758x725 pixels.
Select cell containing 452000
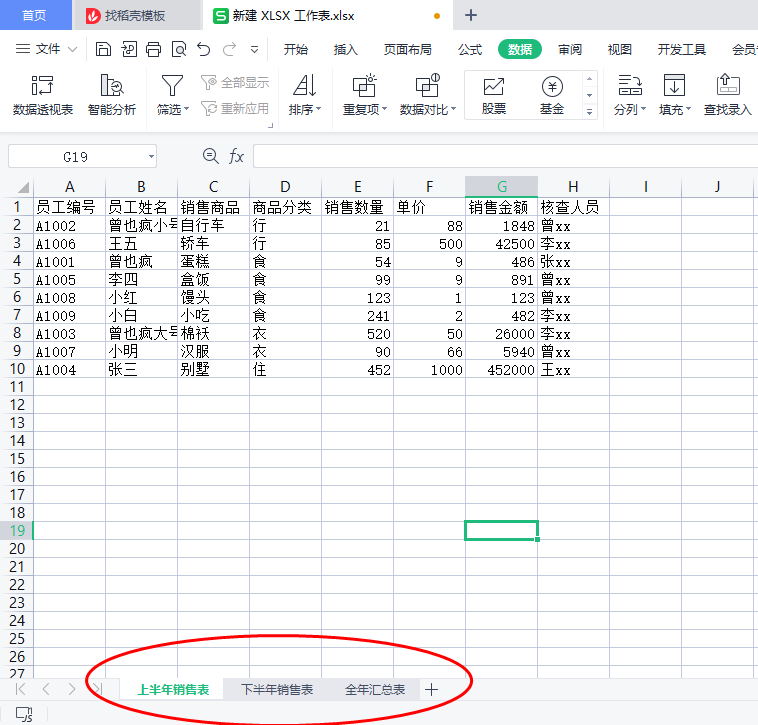click(x=501, y=370)
